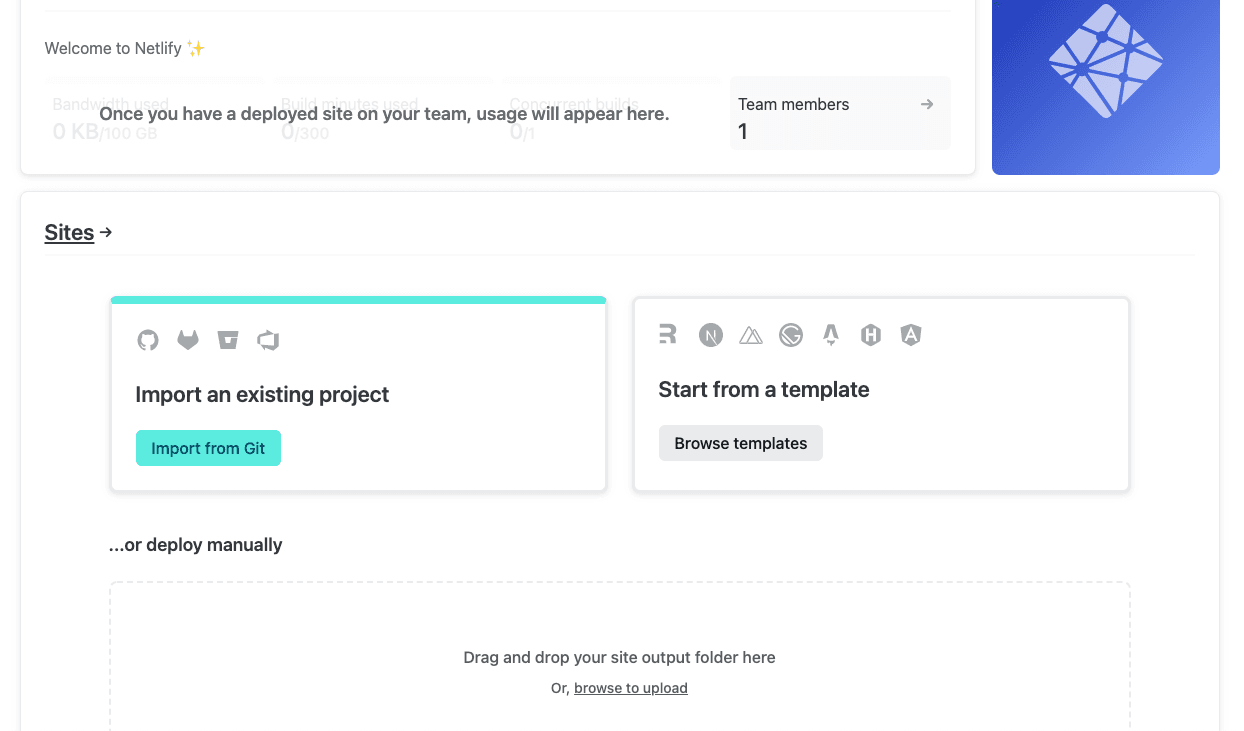1244x731 pixels.
Task: Click the Import from Git button
Action: tap(208, 448)
